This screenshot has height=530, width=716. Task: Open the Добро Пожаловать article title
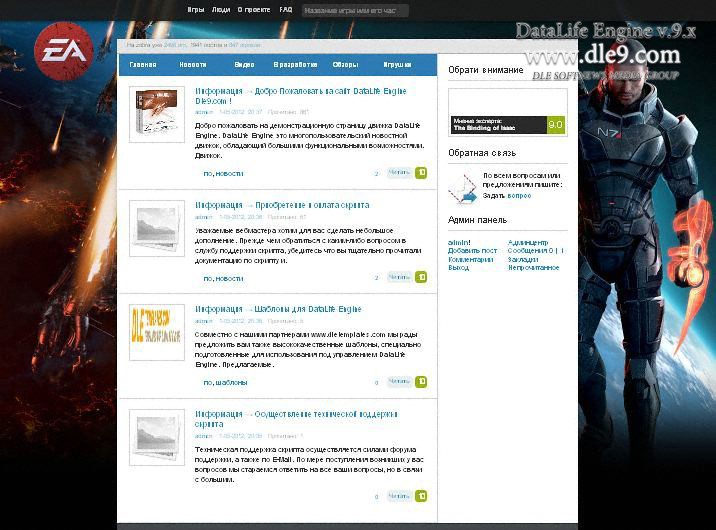[x=300, y=96]
